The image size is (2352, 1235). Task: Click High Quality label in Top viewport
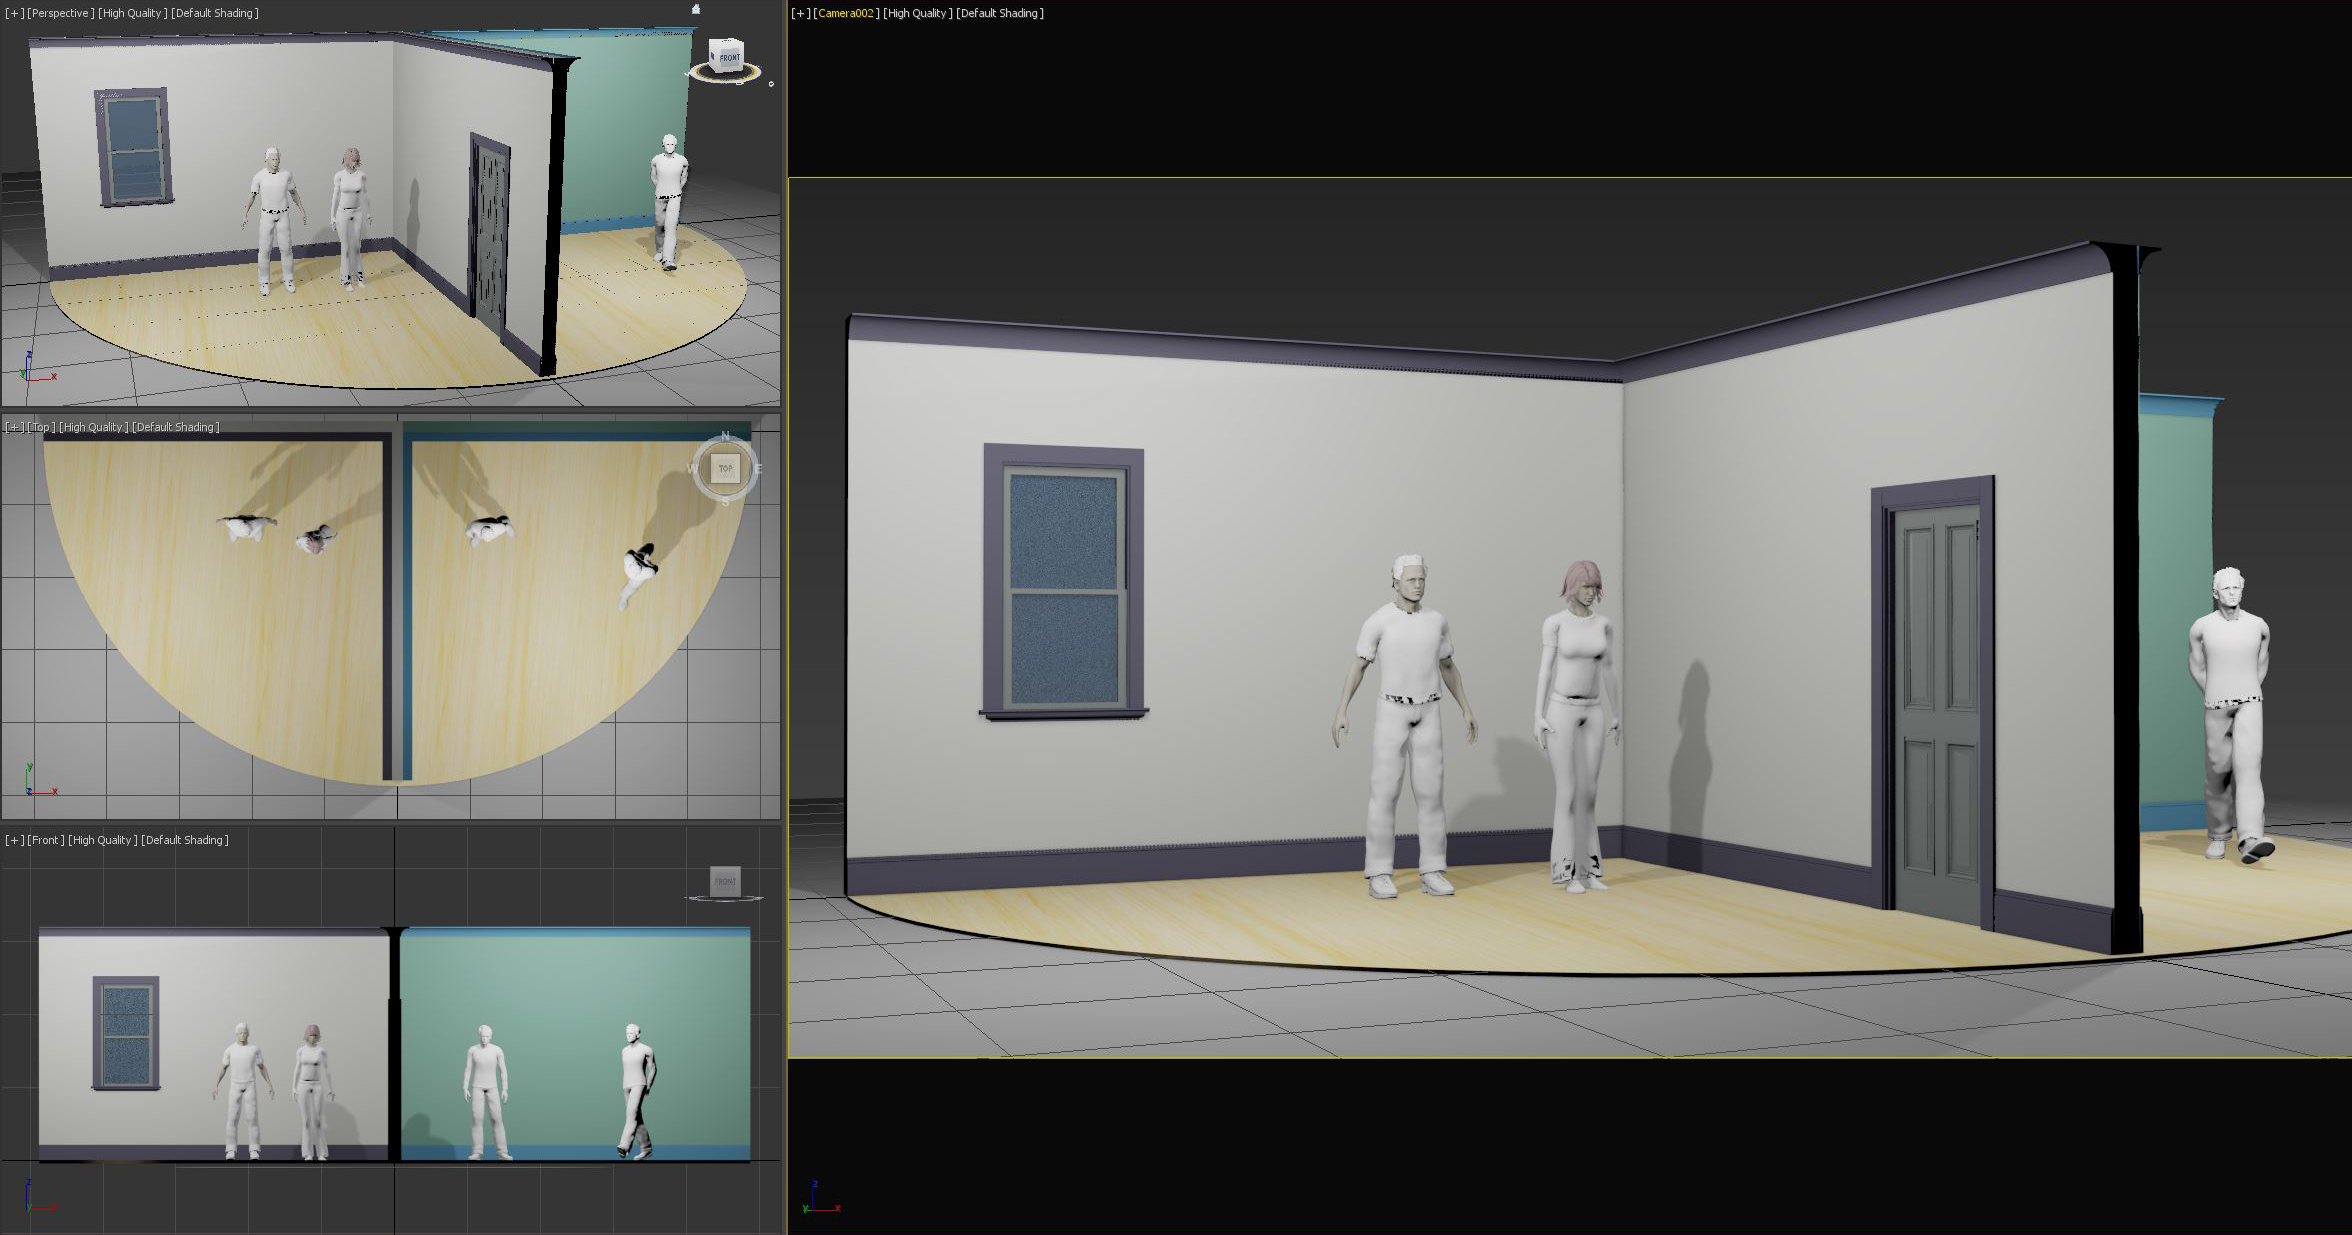pyautogui.click(x=92, y=427)
